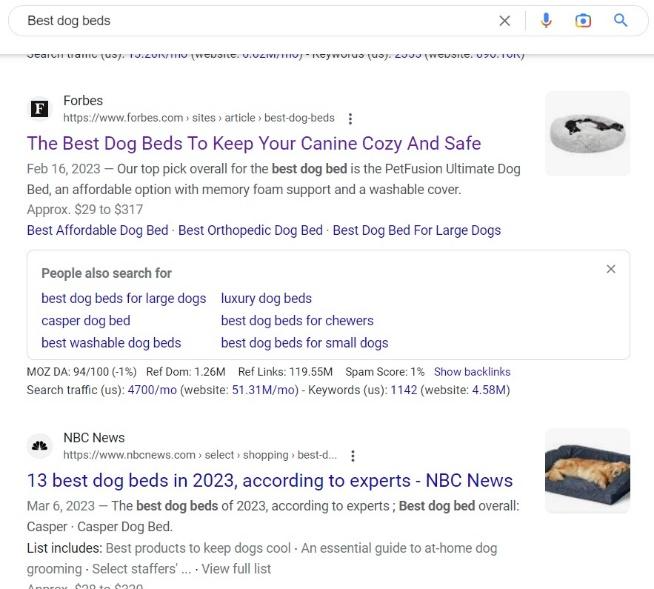Clear the search box with the X icon
This screenshot has height=589, width=654.
505,20
